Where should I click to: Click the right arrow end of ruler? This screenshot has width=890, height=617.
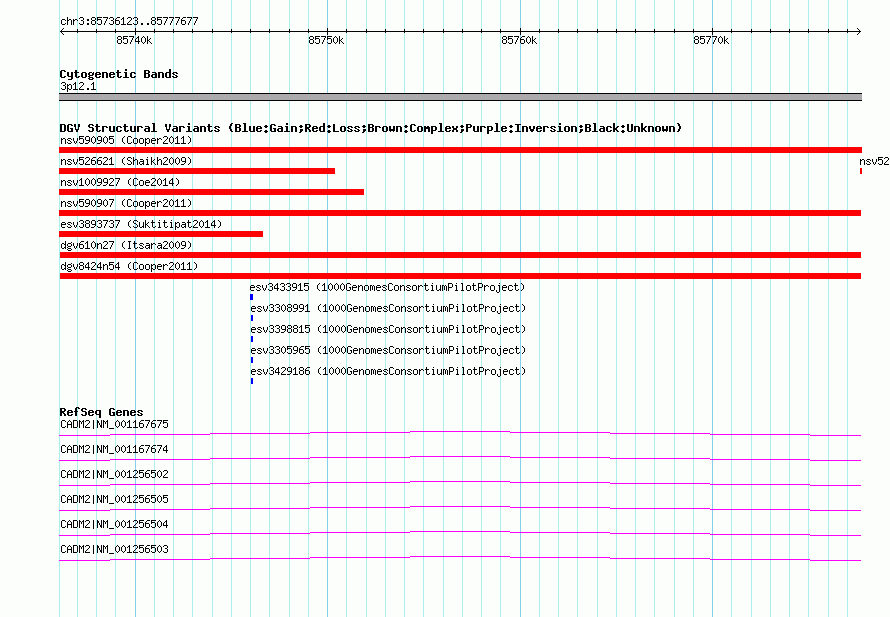click(x=859, y=32)
